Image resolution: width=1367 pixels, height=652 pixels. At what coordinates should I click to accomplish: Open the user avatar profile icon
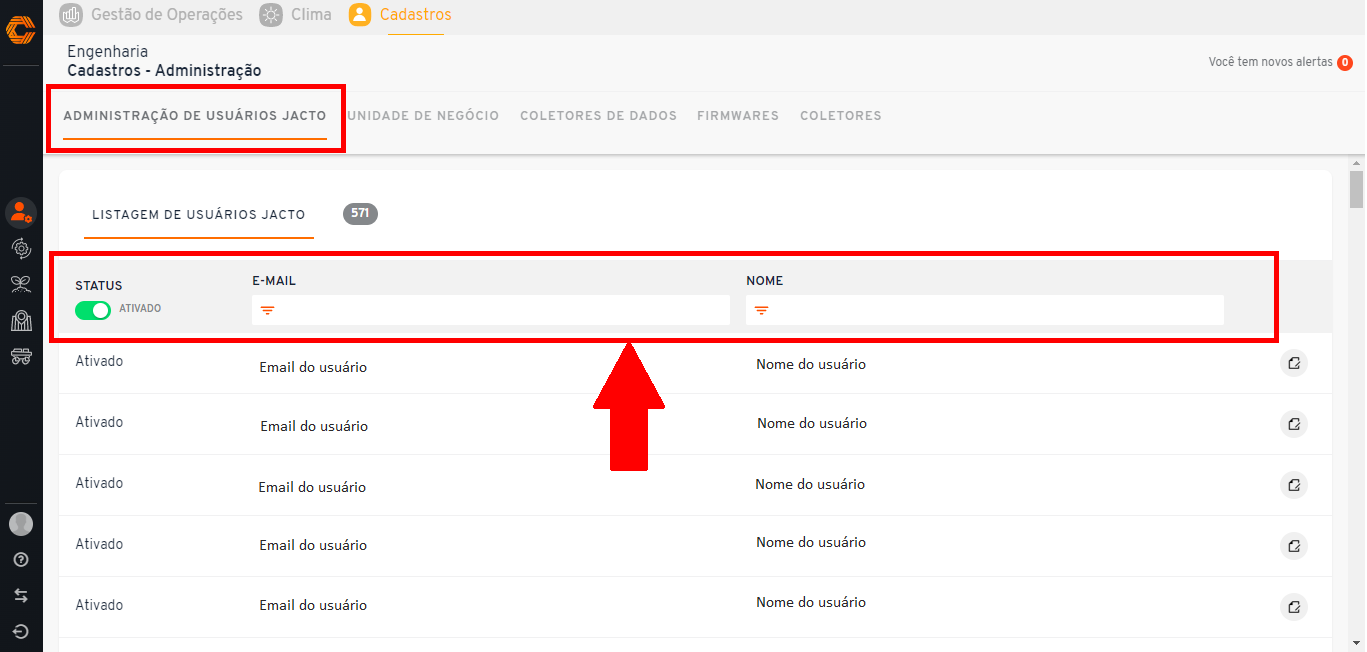[21, 523]
